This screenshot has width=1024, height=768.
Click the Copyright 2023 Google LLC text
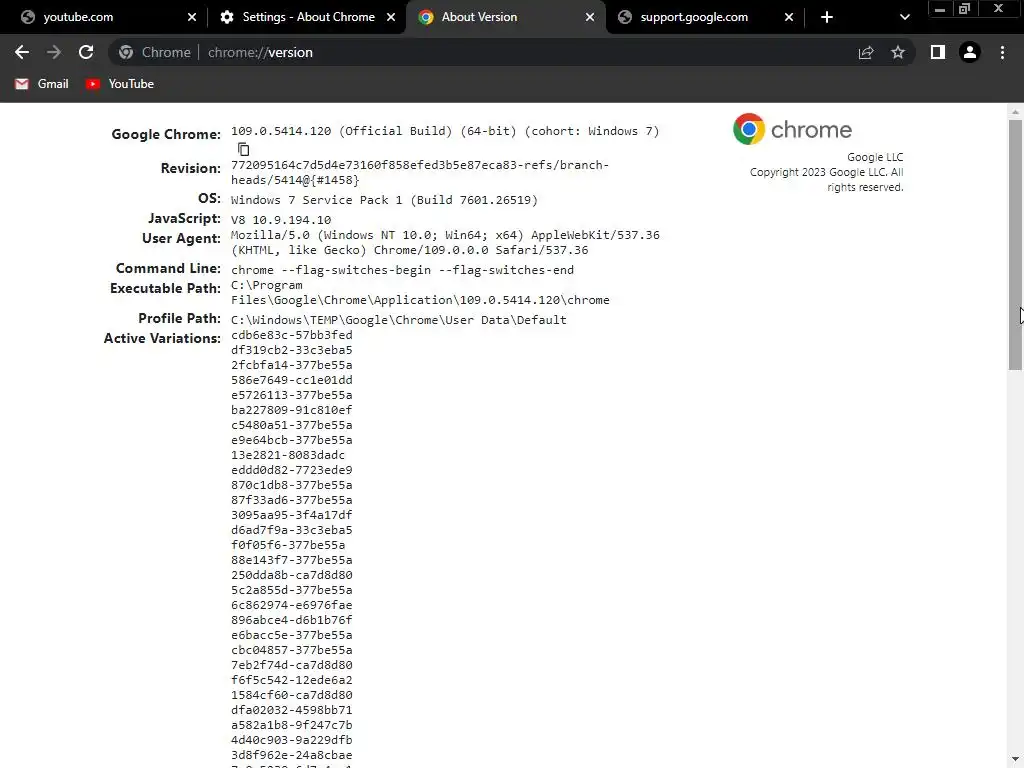coord(827,180)
